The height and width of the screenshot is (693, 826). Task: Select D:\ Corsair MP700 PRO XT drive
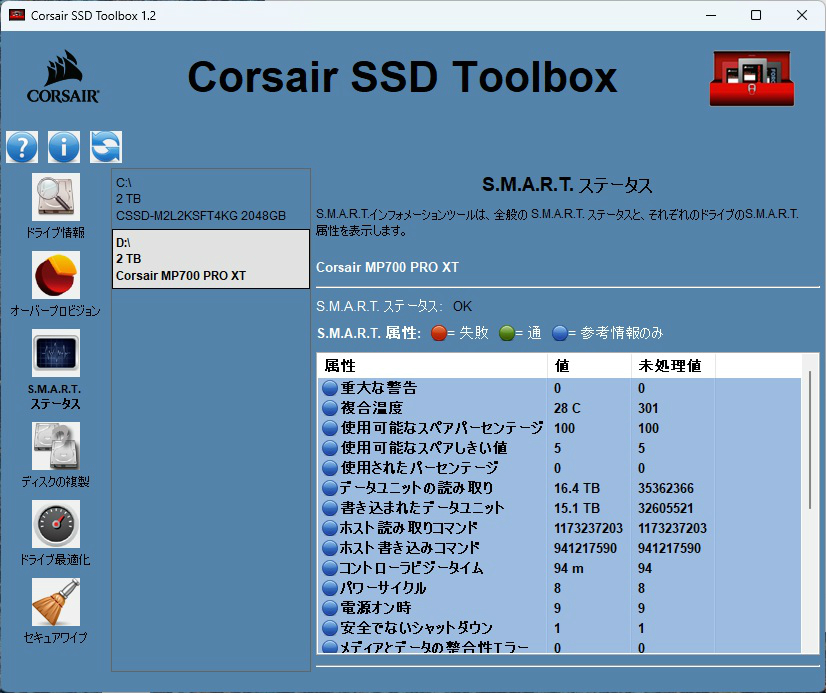211,259
